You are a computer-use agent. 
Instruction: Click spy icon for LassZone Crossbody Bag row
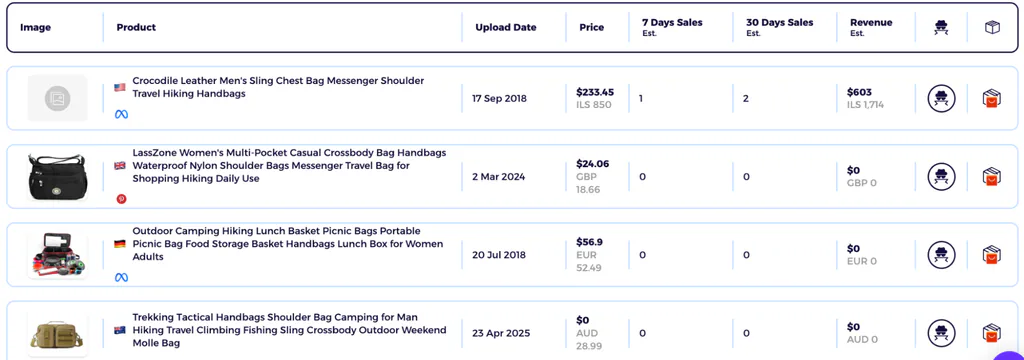[941, 176]
